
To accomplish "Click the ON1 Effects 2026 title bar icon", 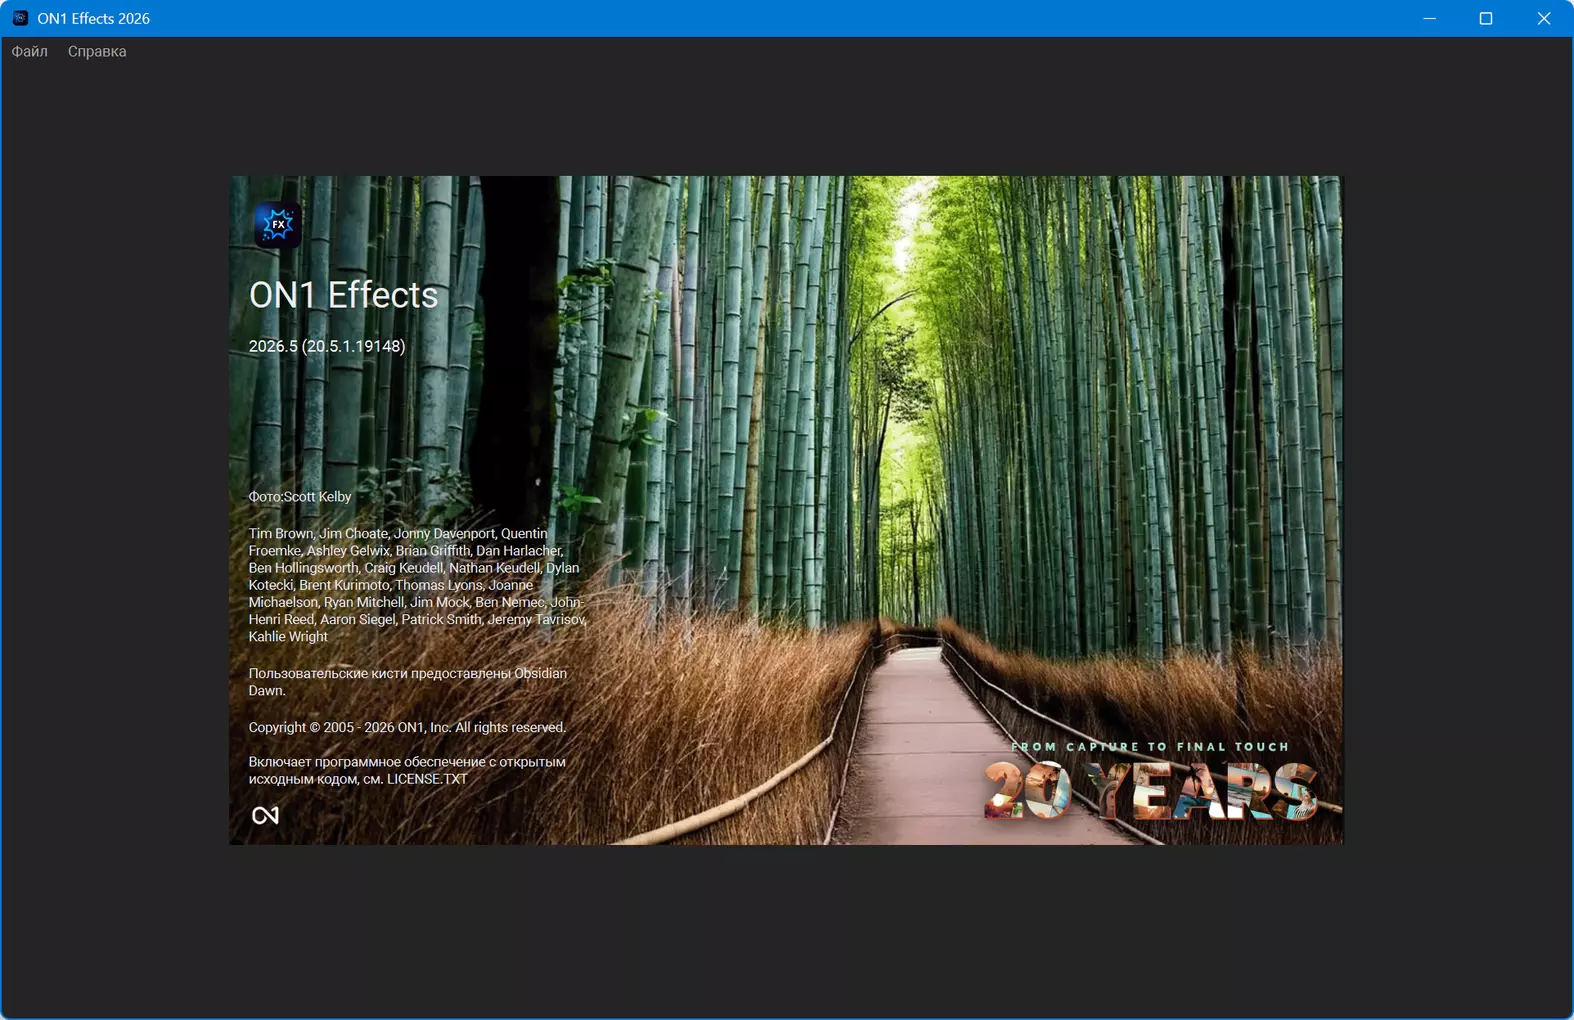I will tap(20, 18).
